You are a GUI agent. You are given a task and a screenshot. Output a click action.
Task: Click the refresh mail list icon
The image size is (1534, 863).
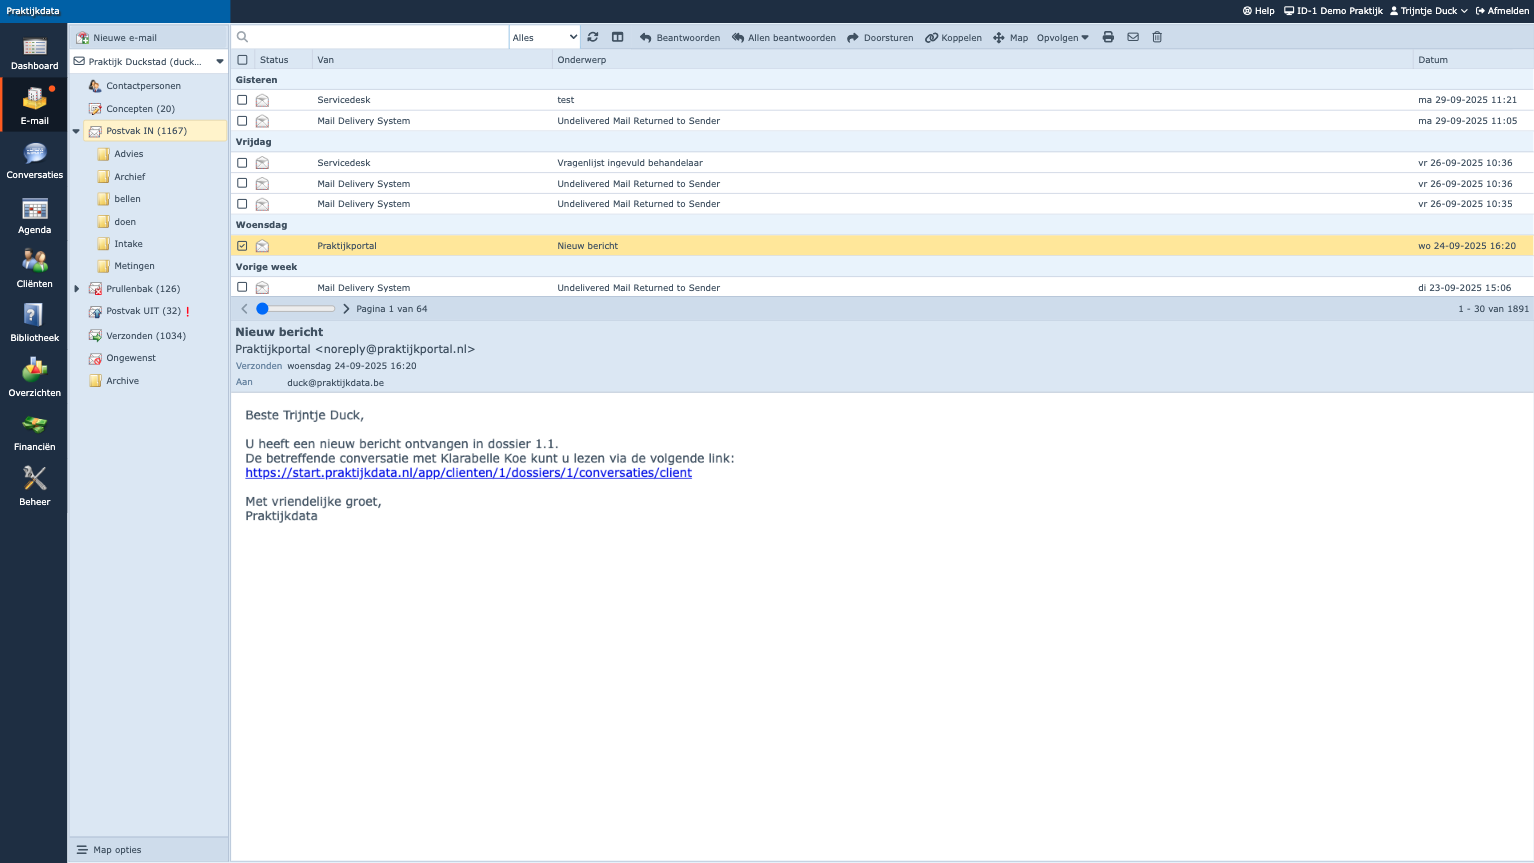click(593, 37)
